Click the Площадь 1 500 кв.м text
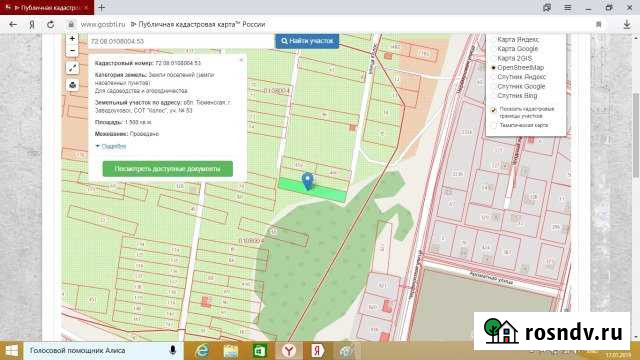This screenshot has height=360, width=640. pos(123,122)
